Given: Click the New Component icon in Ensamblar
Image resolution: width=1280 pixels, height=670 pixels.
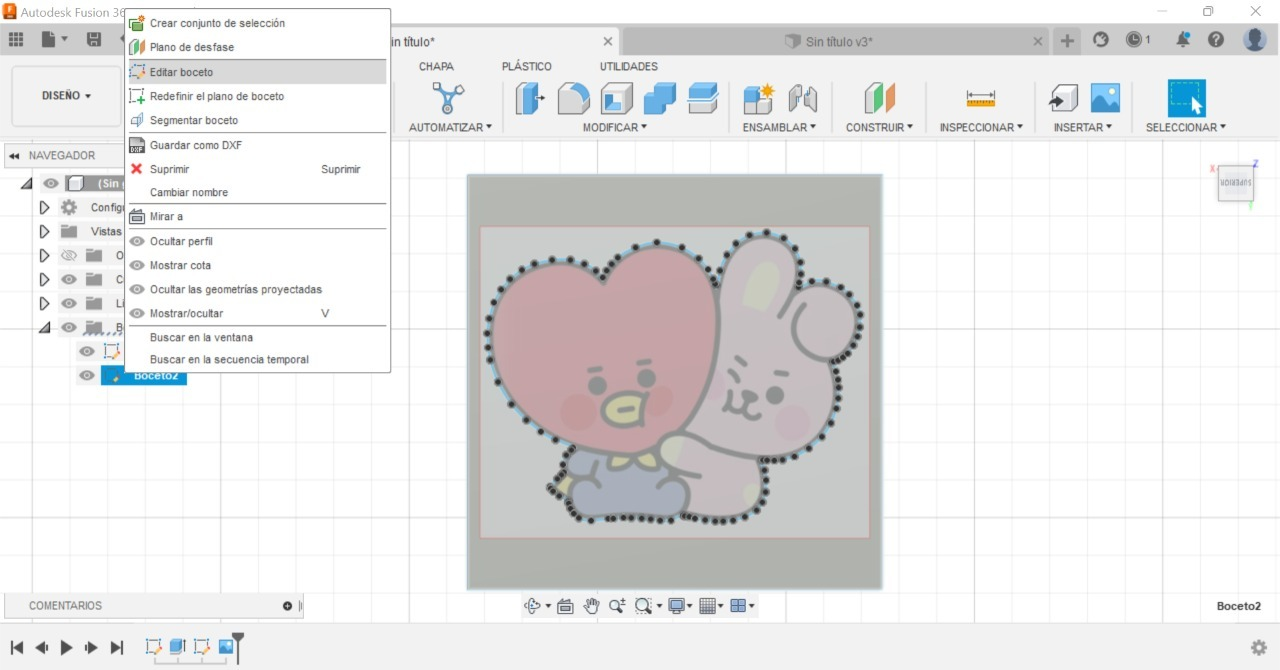Looking at the screenshot, I should [759, 98].
